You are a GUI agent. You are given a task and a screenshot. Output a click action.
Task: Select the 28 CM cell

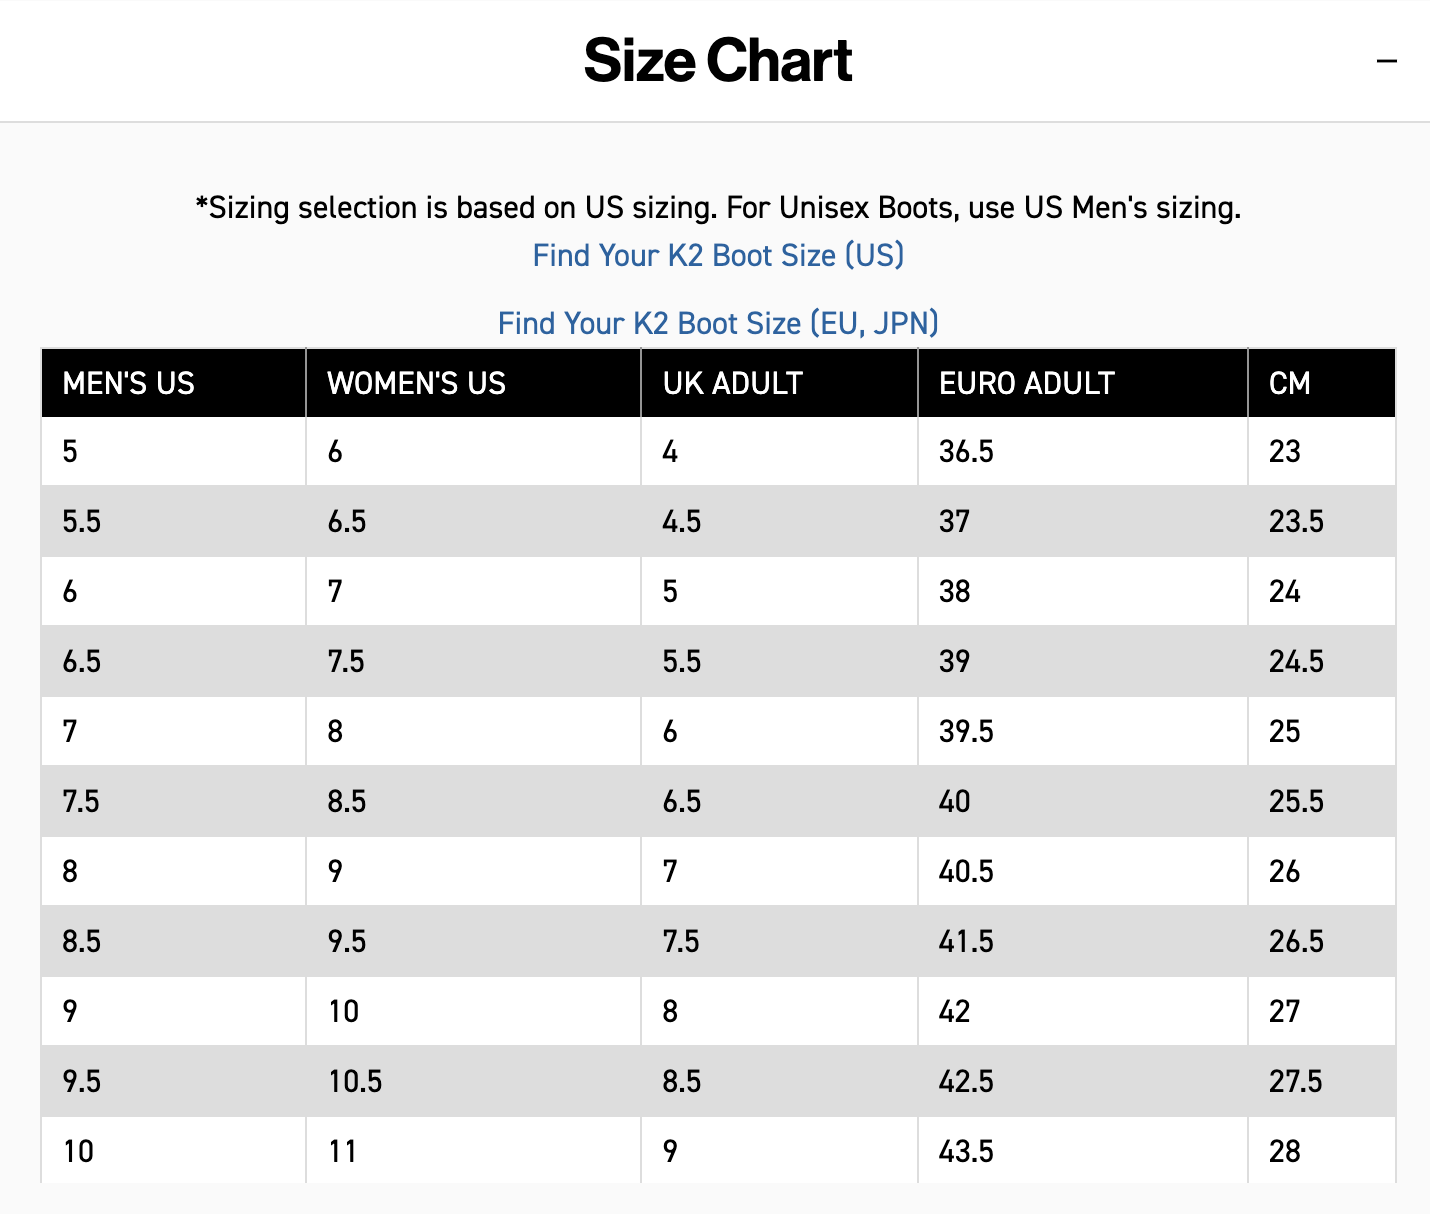click(1285, 1151)
